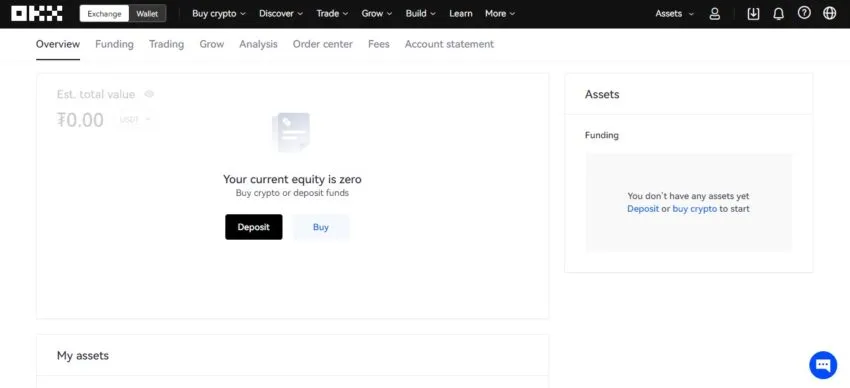Screen dimensions: 850x388
Task: Click the empty equity document illustration
Action: pos(291,132)
